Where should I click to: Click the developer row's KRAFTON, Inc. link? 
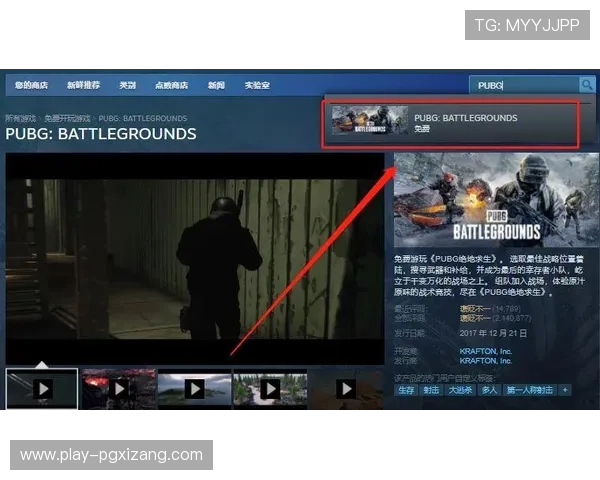[x=486, y=351]
